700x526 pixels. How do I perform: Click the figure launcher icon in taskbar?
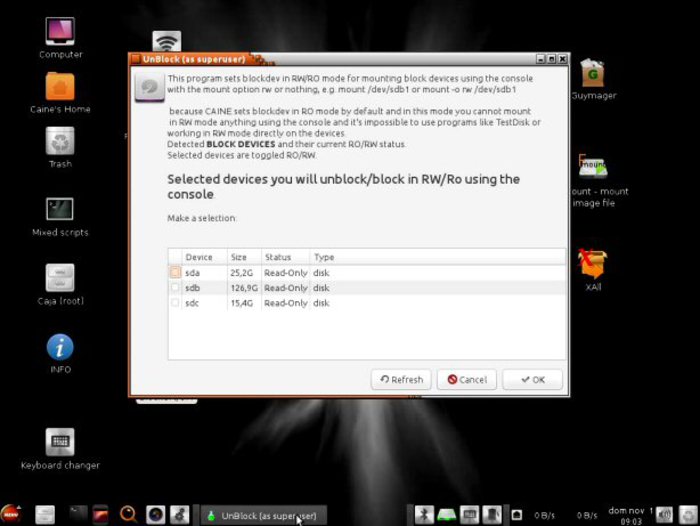179,515
